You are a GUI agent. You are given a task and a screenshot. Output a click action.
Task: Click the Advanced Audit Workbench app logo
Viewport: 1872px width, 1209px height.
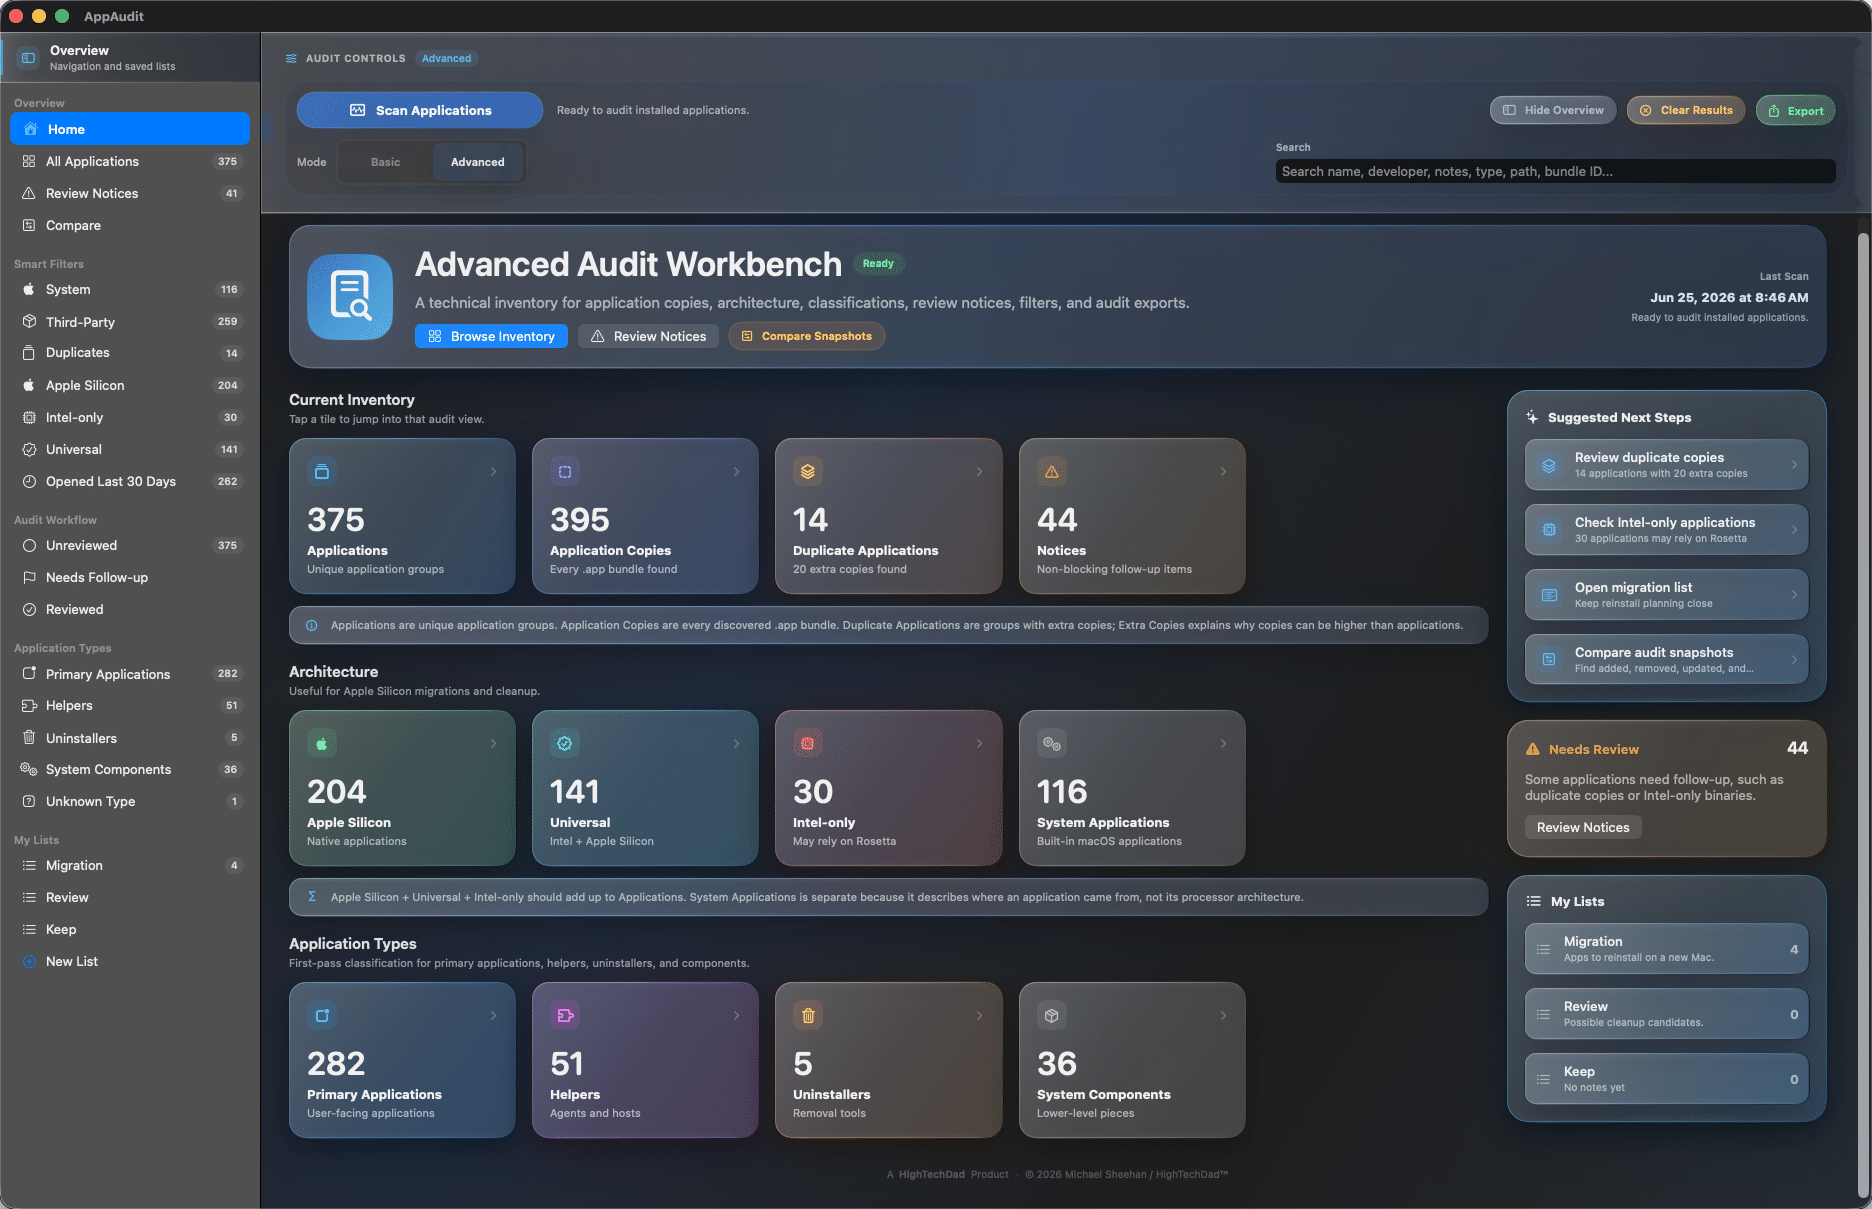(350, 297)
